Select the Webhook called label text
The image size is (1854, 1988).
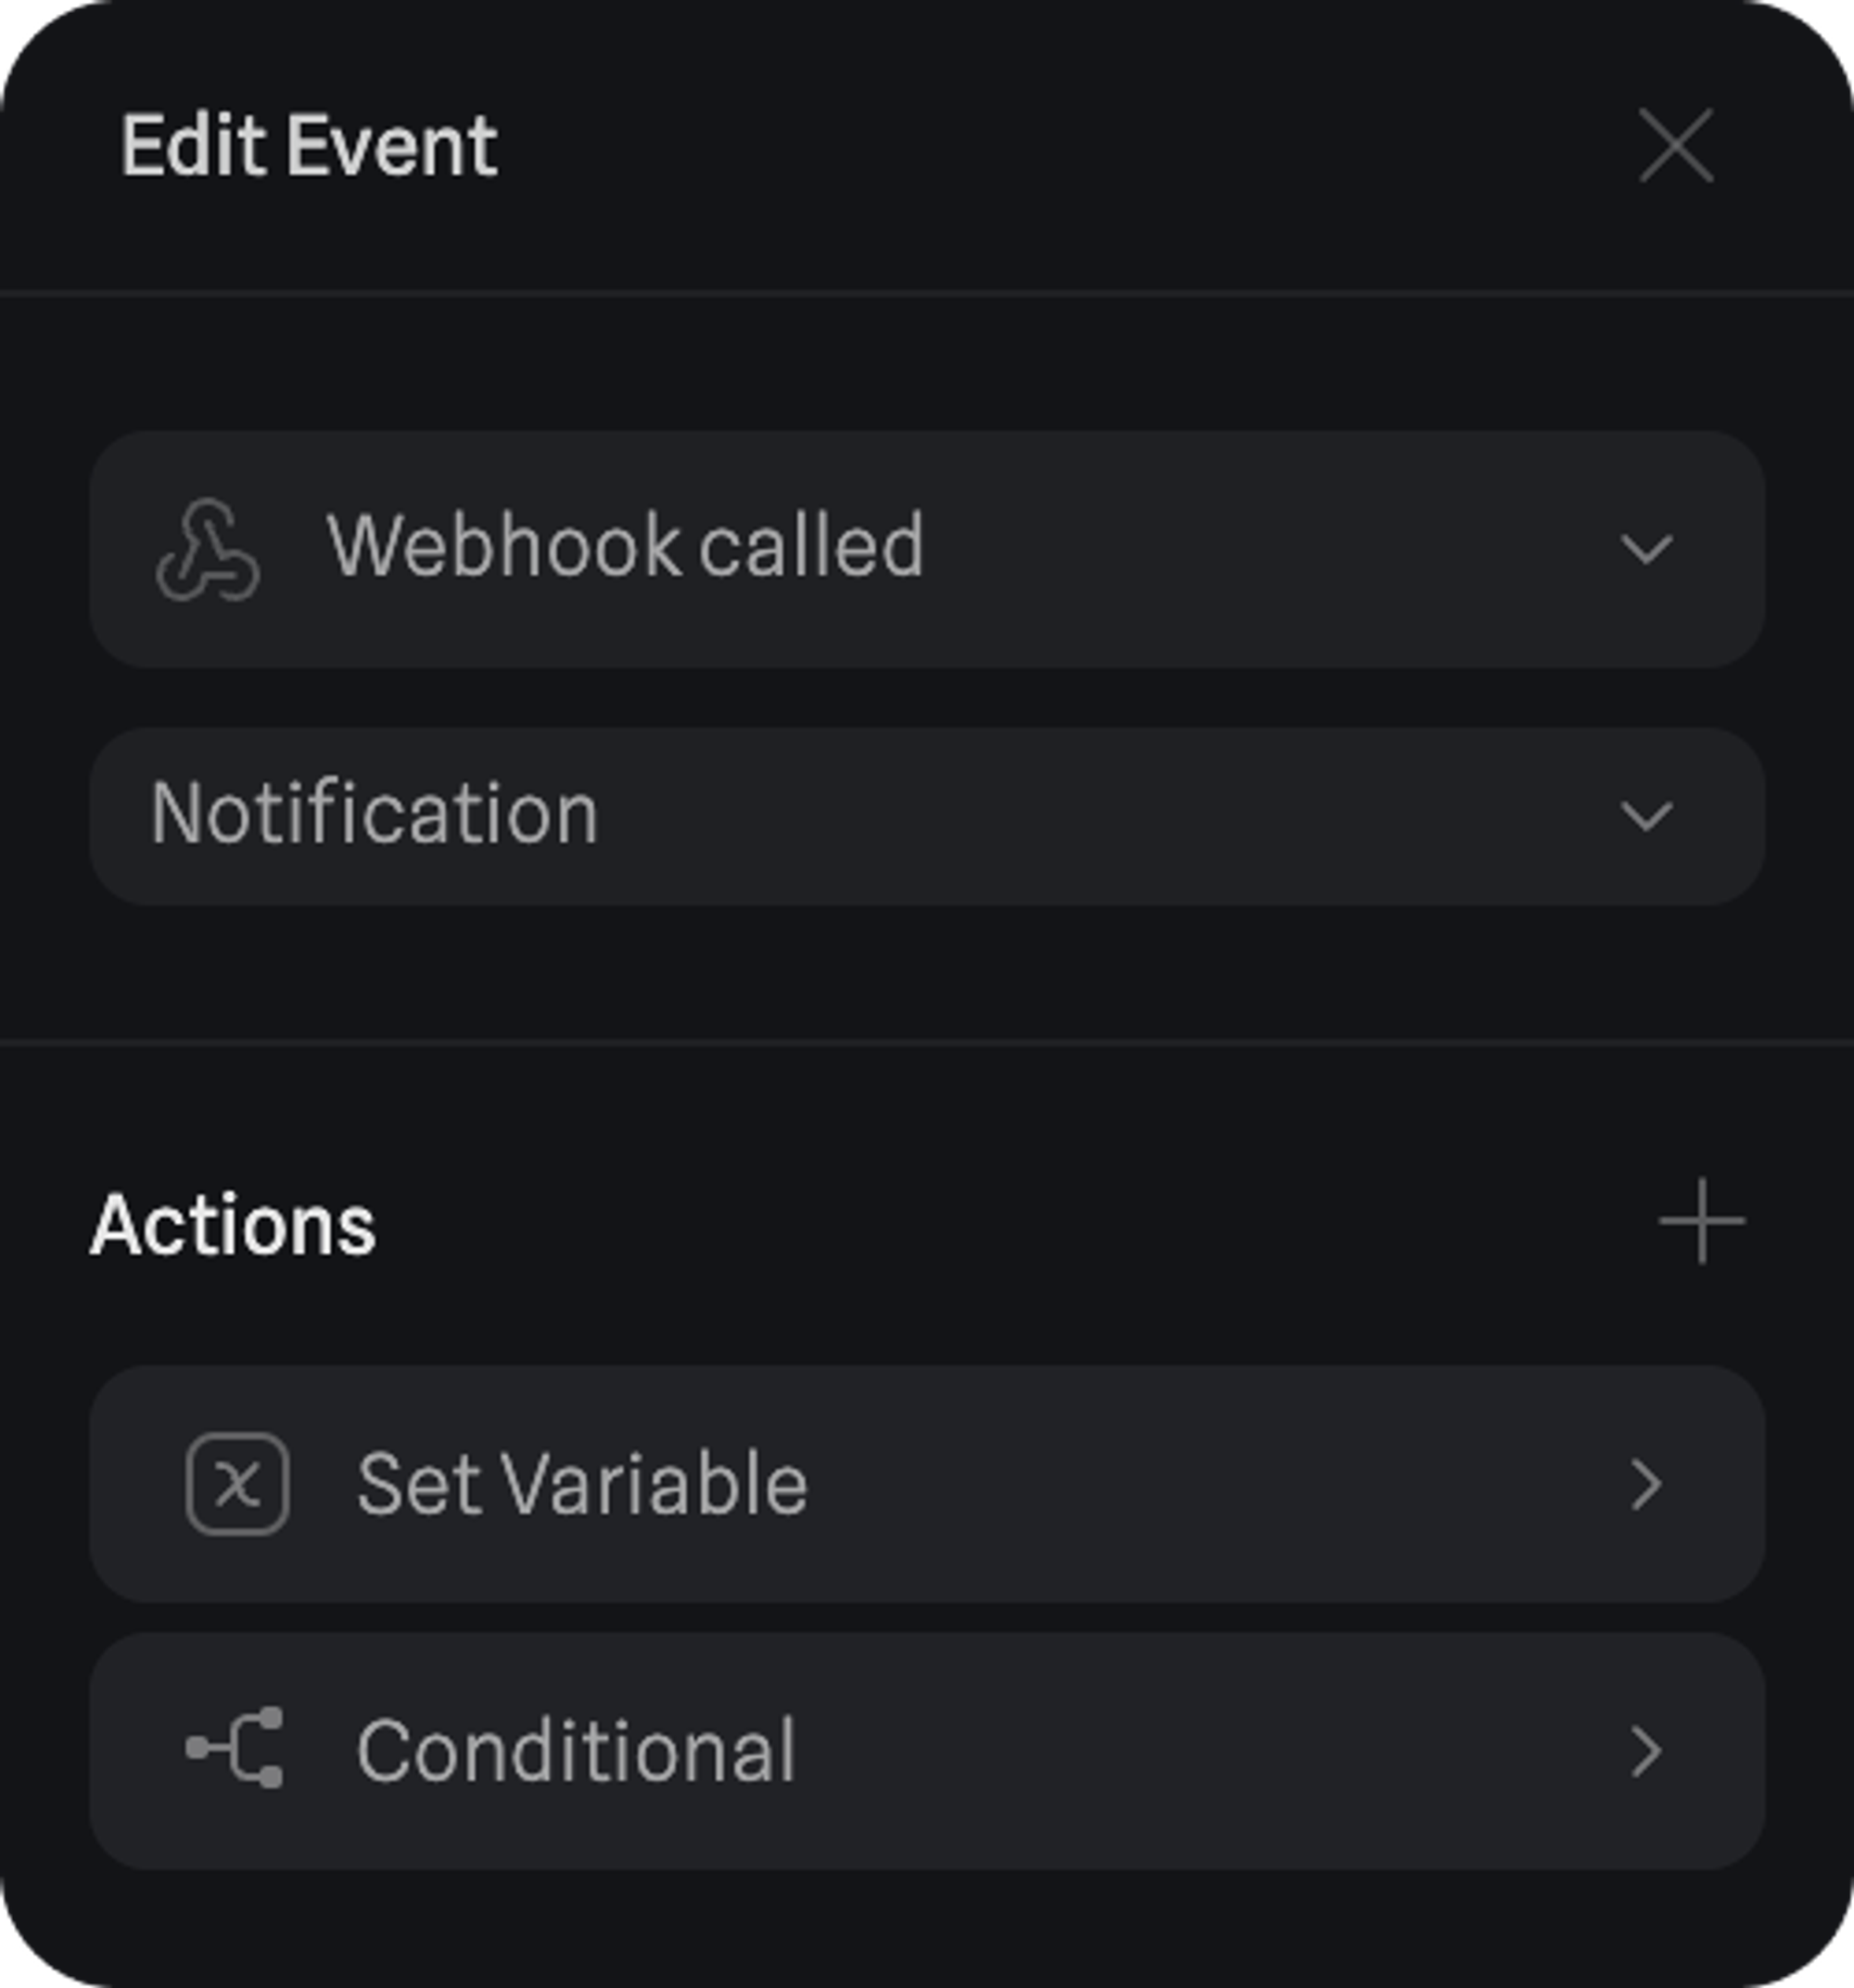point(625,546)
